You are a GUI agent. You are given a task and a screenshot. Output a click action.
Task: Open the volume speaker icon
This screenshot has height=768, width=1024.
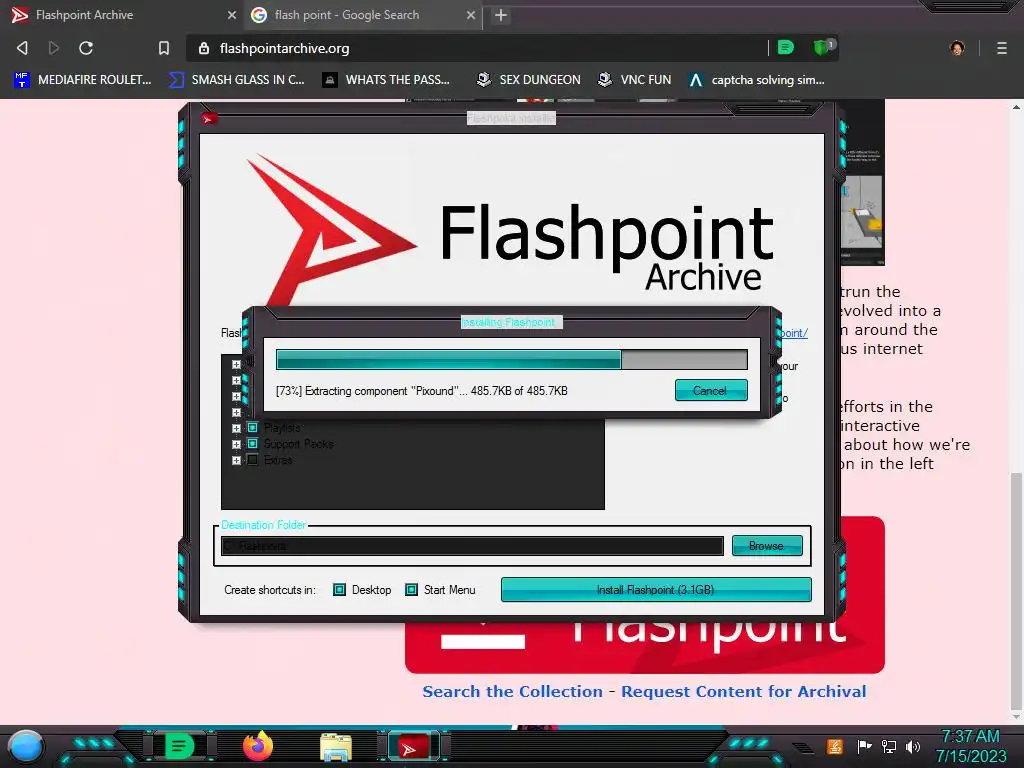click(913, 746)
